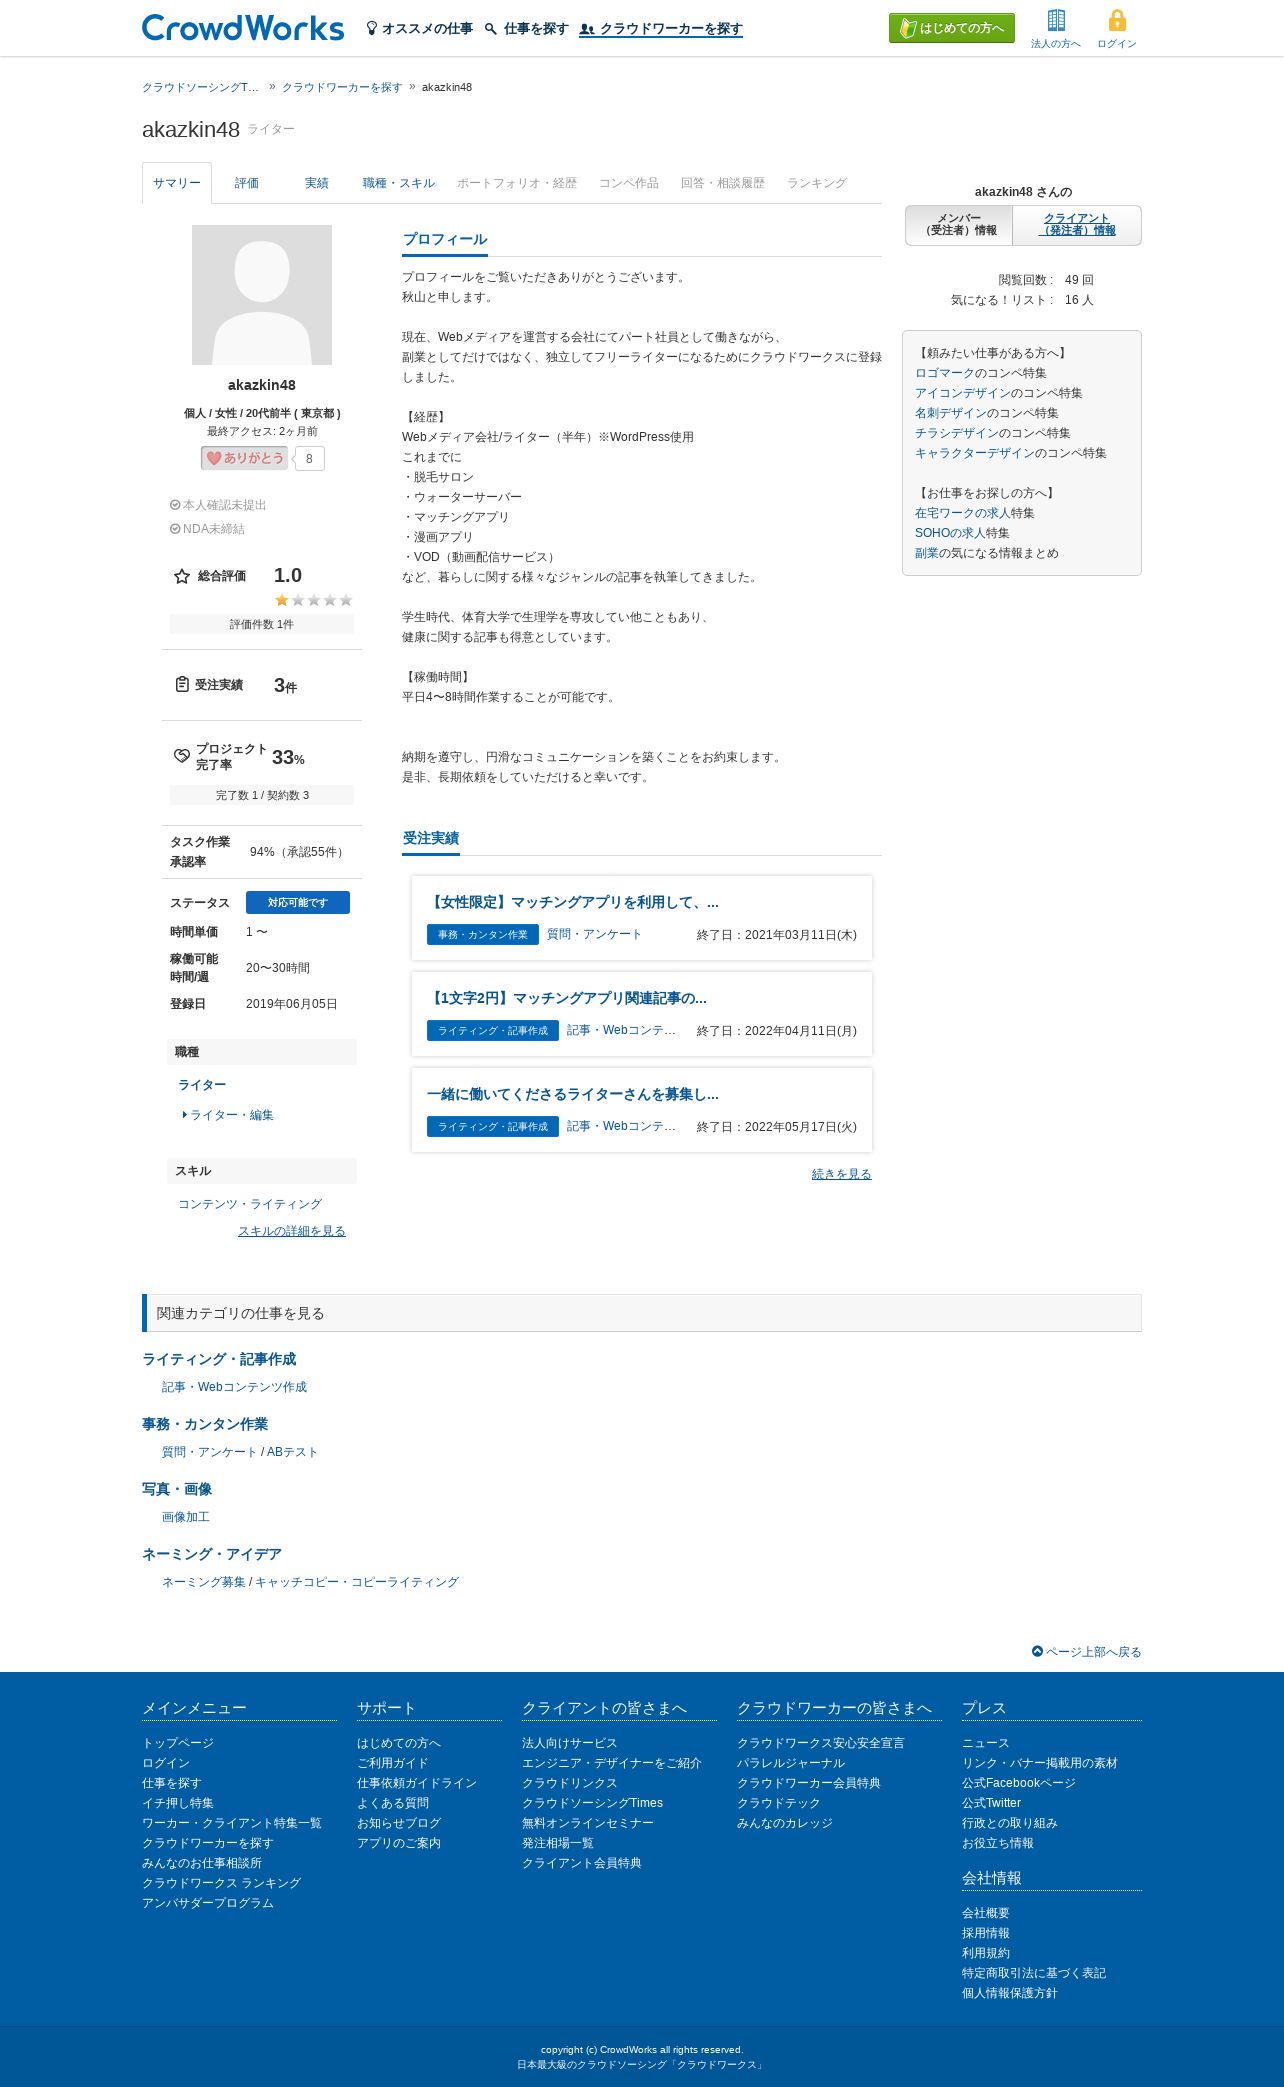The height and width of the screenshot is (2087, 1284).
Task: Open 一緒に働いてくださるライターさんを募集 job
Action: coord(573,1094)
